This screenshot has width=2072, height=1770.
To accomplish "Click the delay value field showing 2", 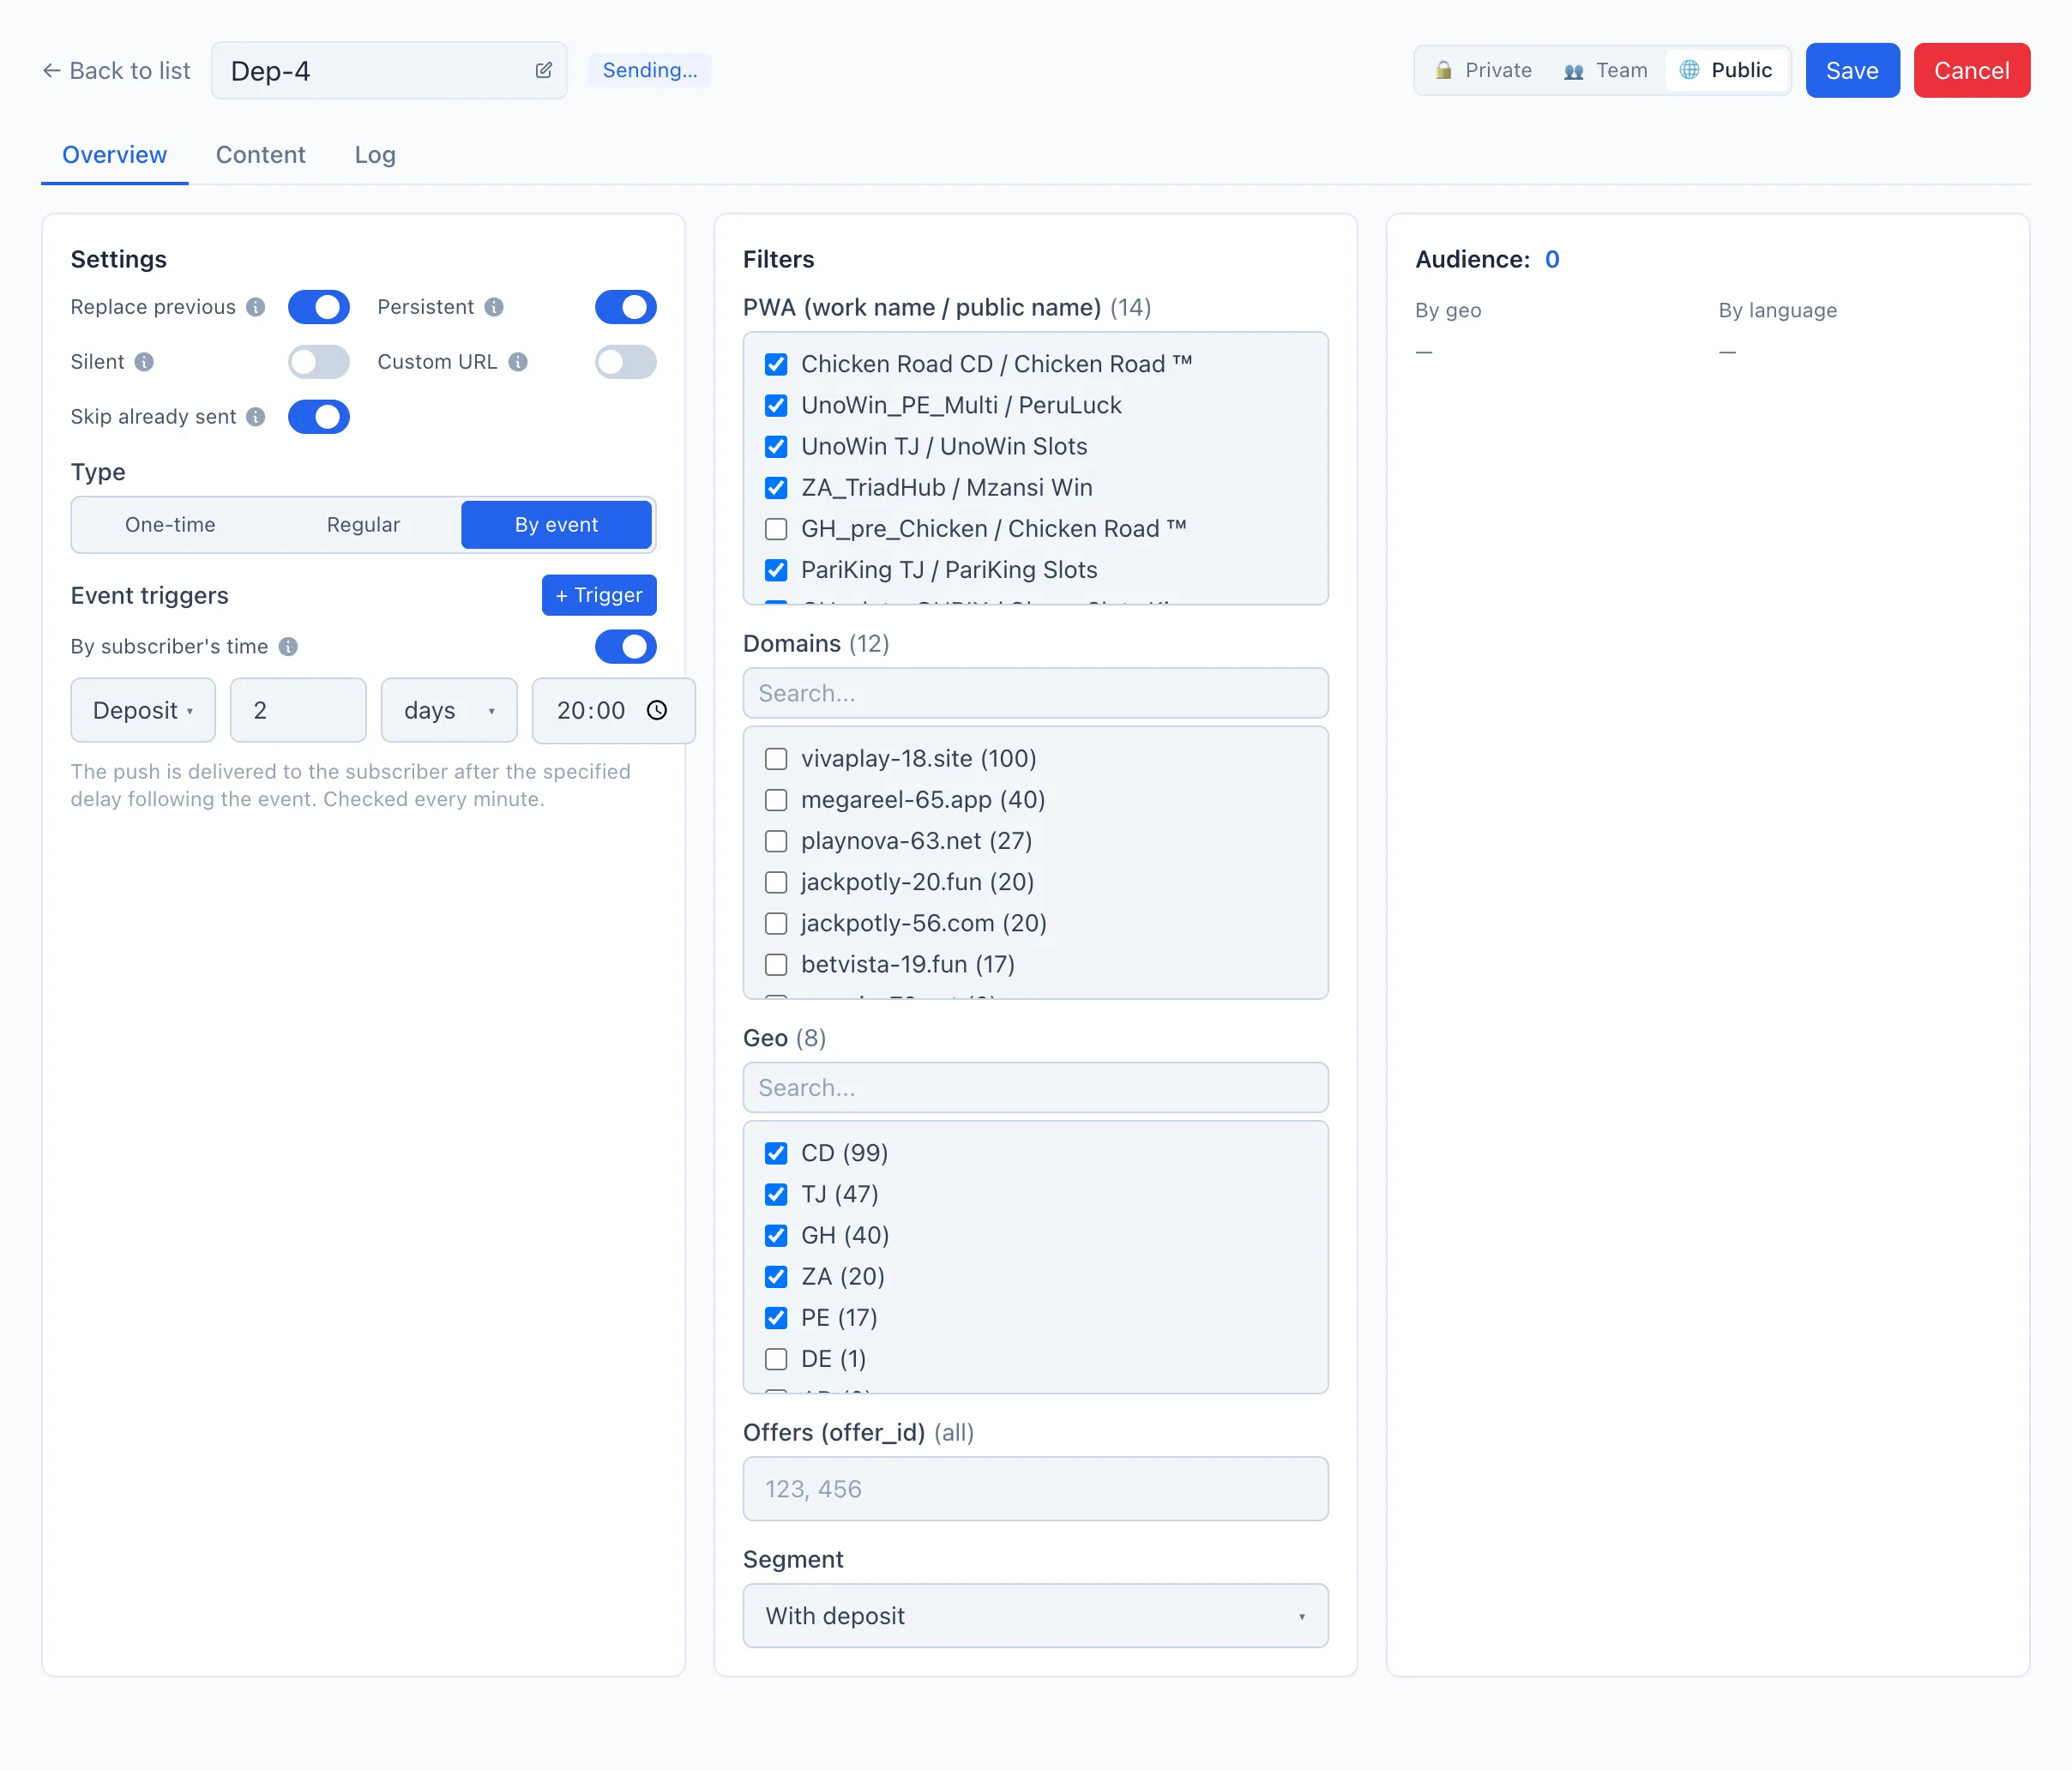I will coord(298,710).
